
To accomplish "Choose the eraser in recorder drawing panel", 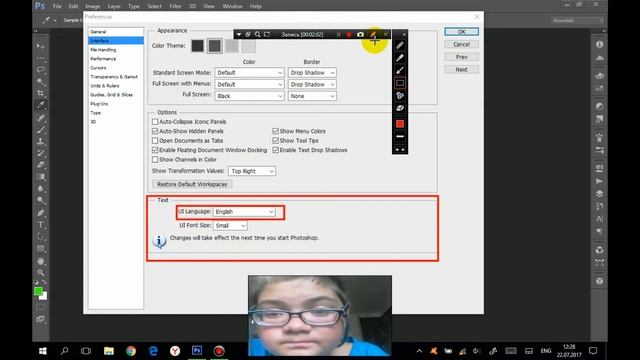I will point(400,108).
